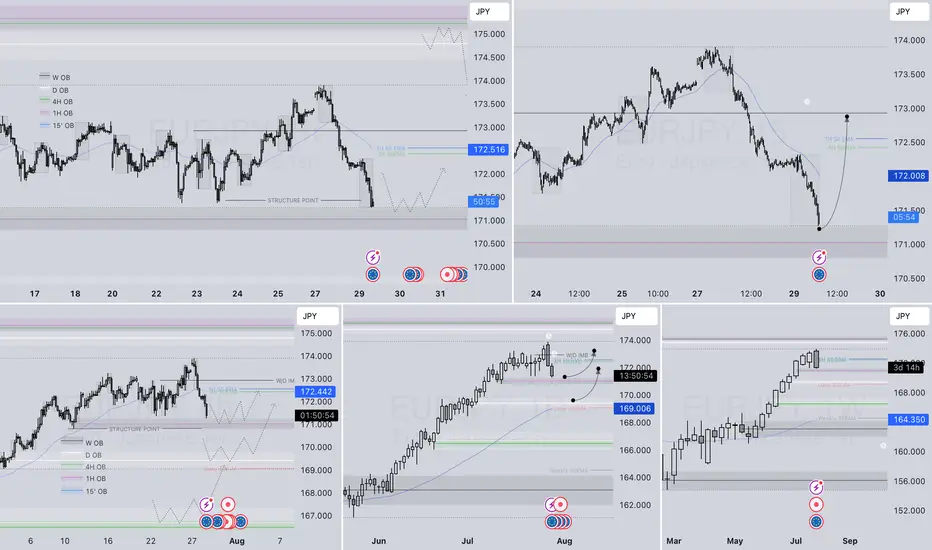This screenshot has height=550, width=932.
Task: Click date label '27' on top-left chart time axis
Action: pos(315,293)
